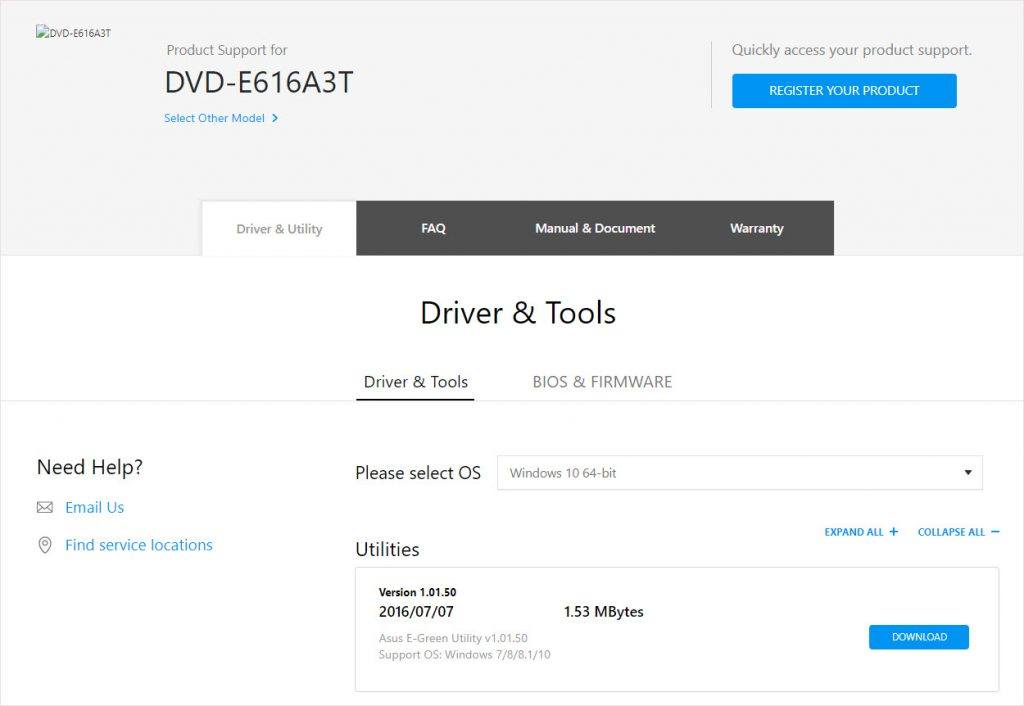Open the Find service locations link
The image size is (1024, 706).
point(137,545)
